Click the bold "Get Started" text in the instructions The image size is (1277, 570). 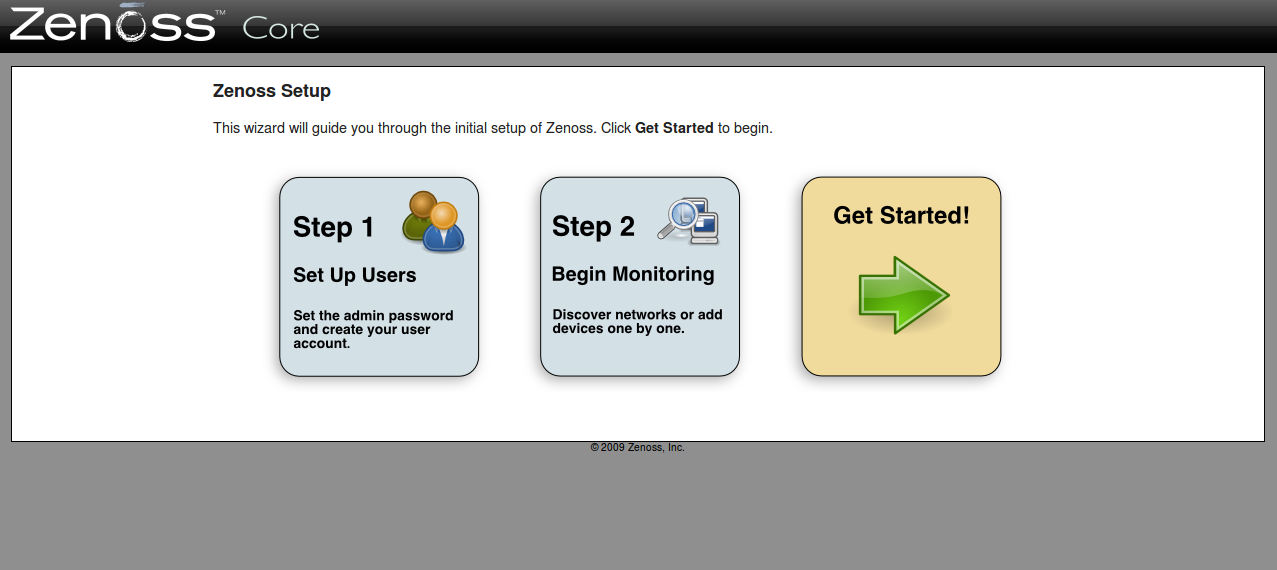(674, 128)
